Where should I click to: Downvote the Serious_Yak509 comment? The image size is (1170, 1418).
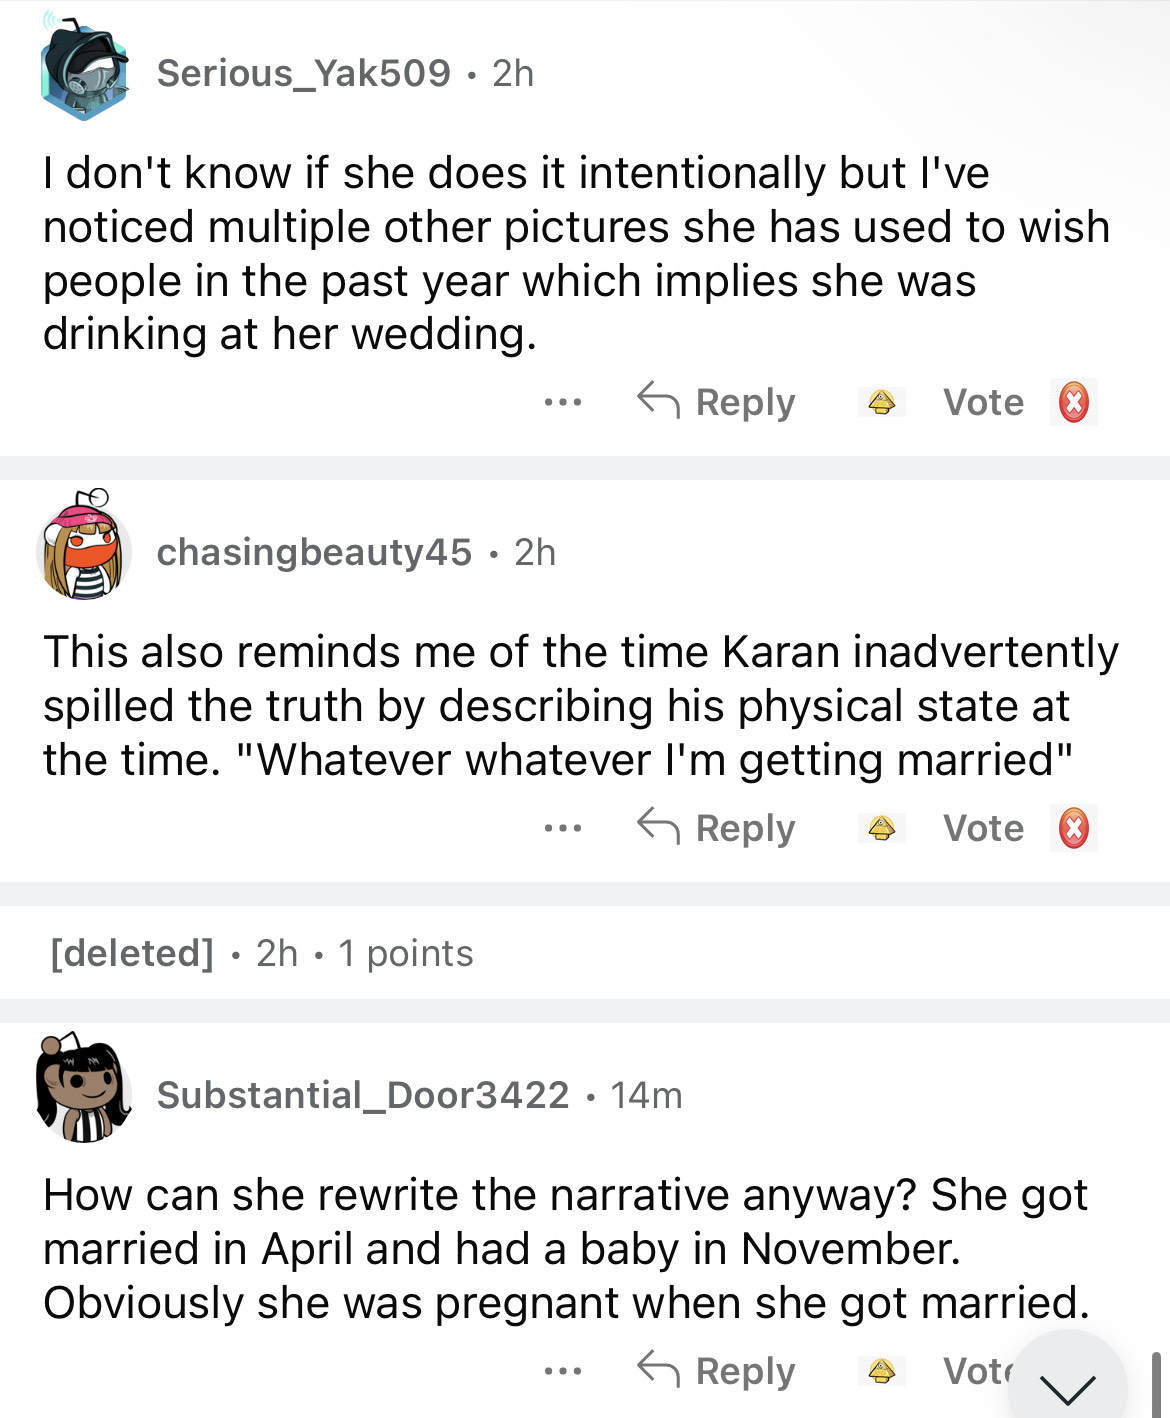(1073, 403)
